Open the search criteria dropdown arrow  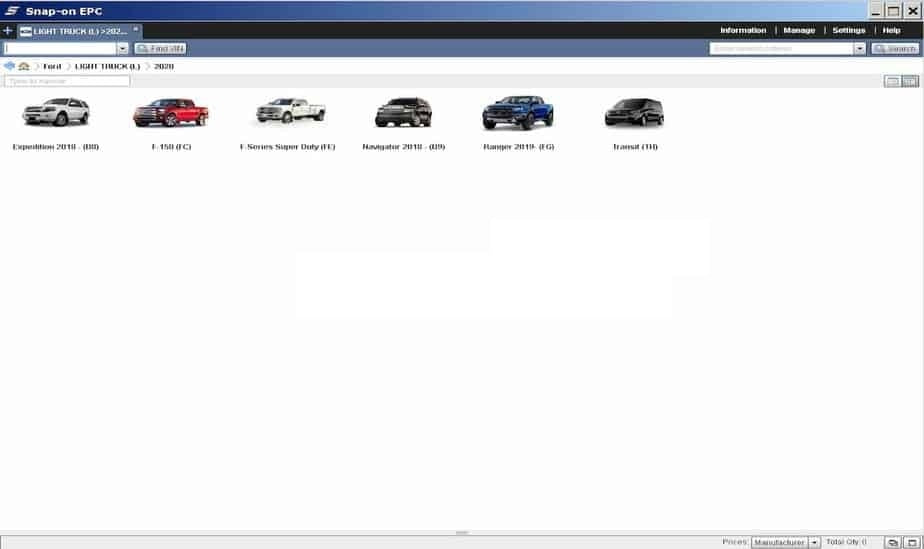[x=859, y=48]
